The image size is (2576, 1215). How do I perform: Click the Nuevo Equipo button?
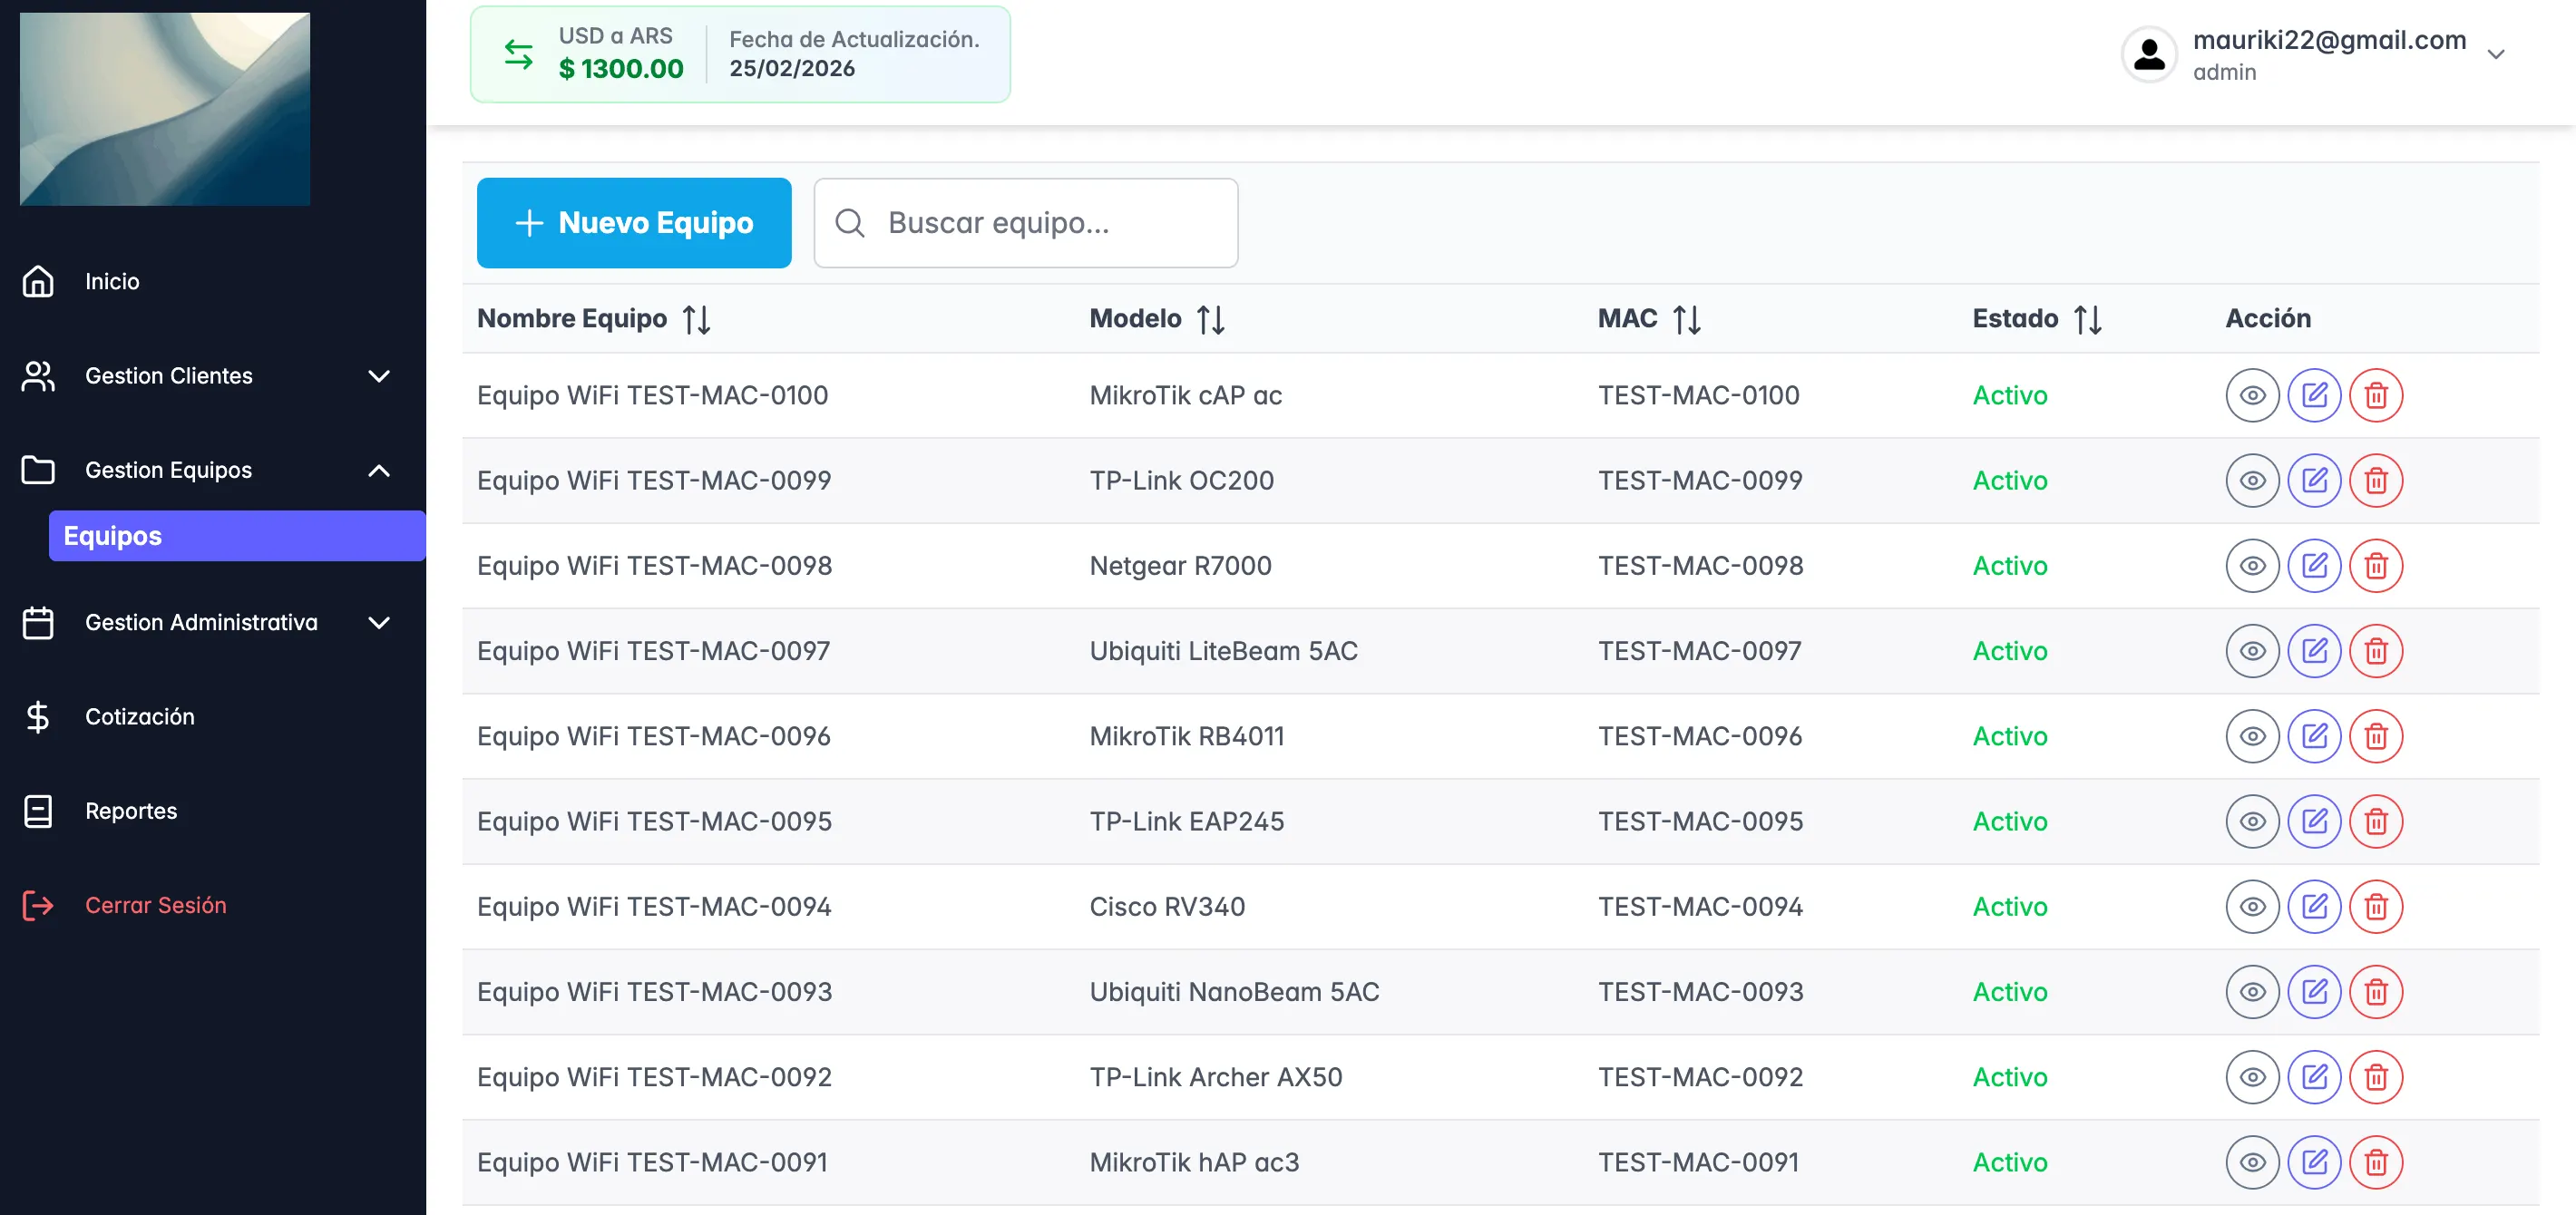634,222
